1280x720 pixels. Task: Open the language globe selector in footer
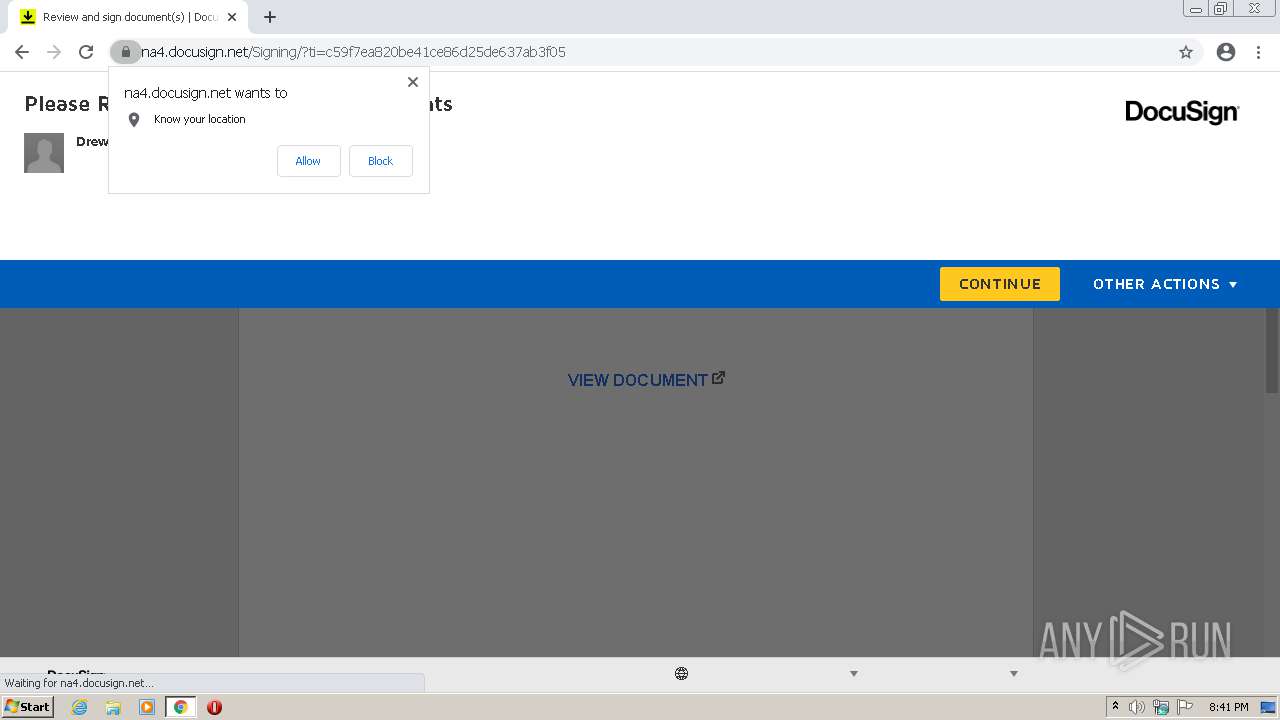(681, 674)
